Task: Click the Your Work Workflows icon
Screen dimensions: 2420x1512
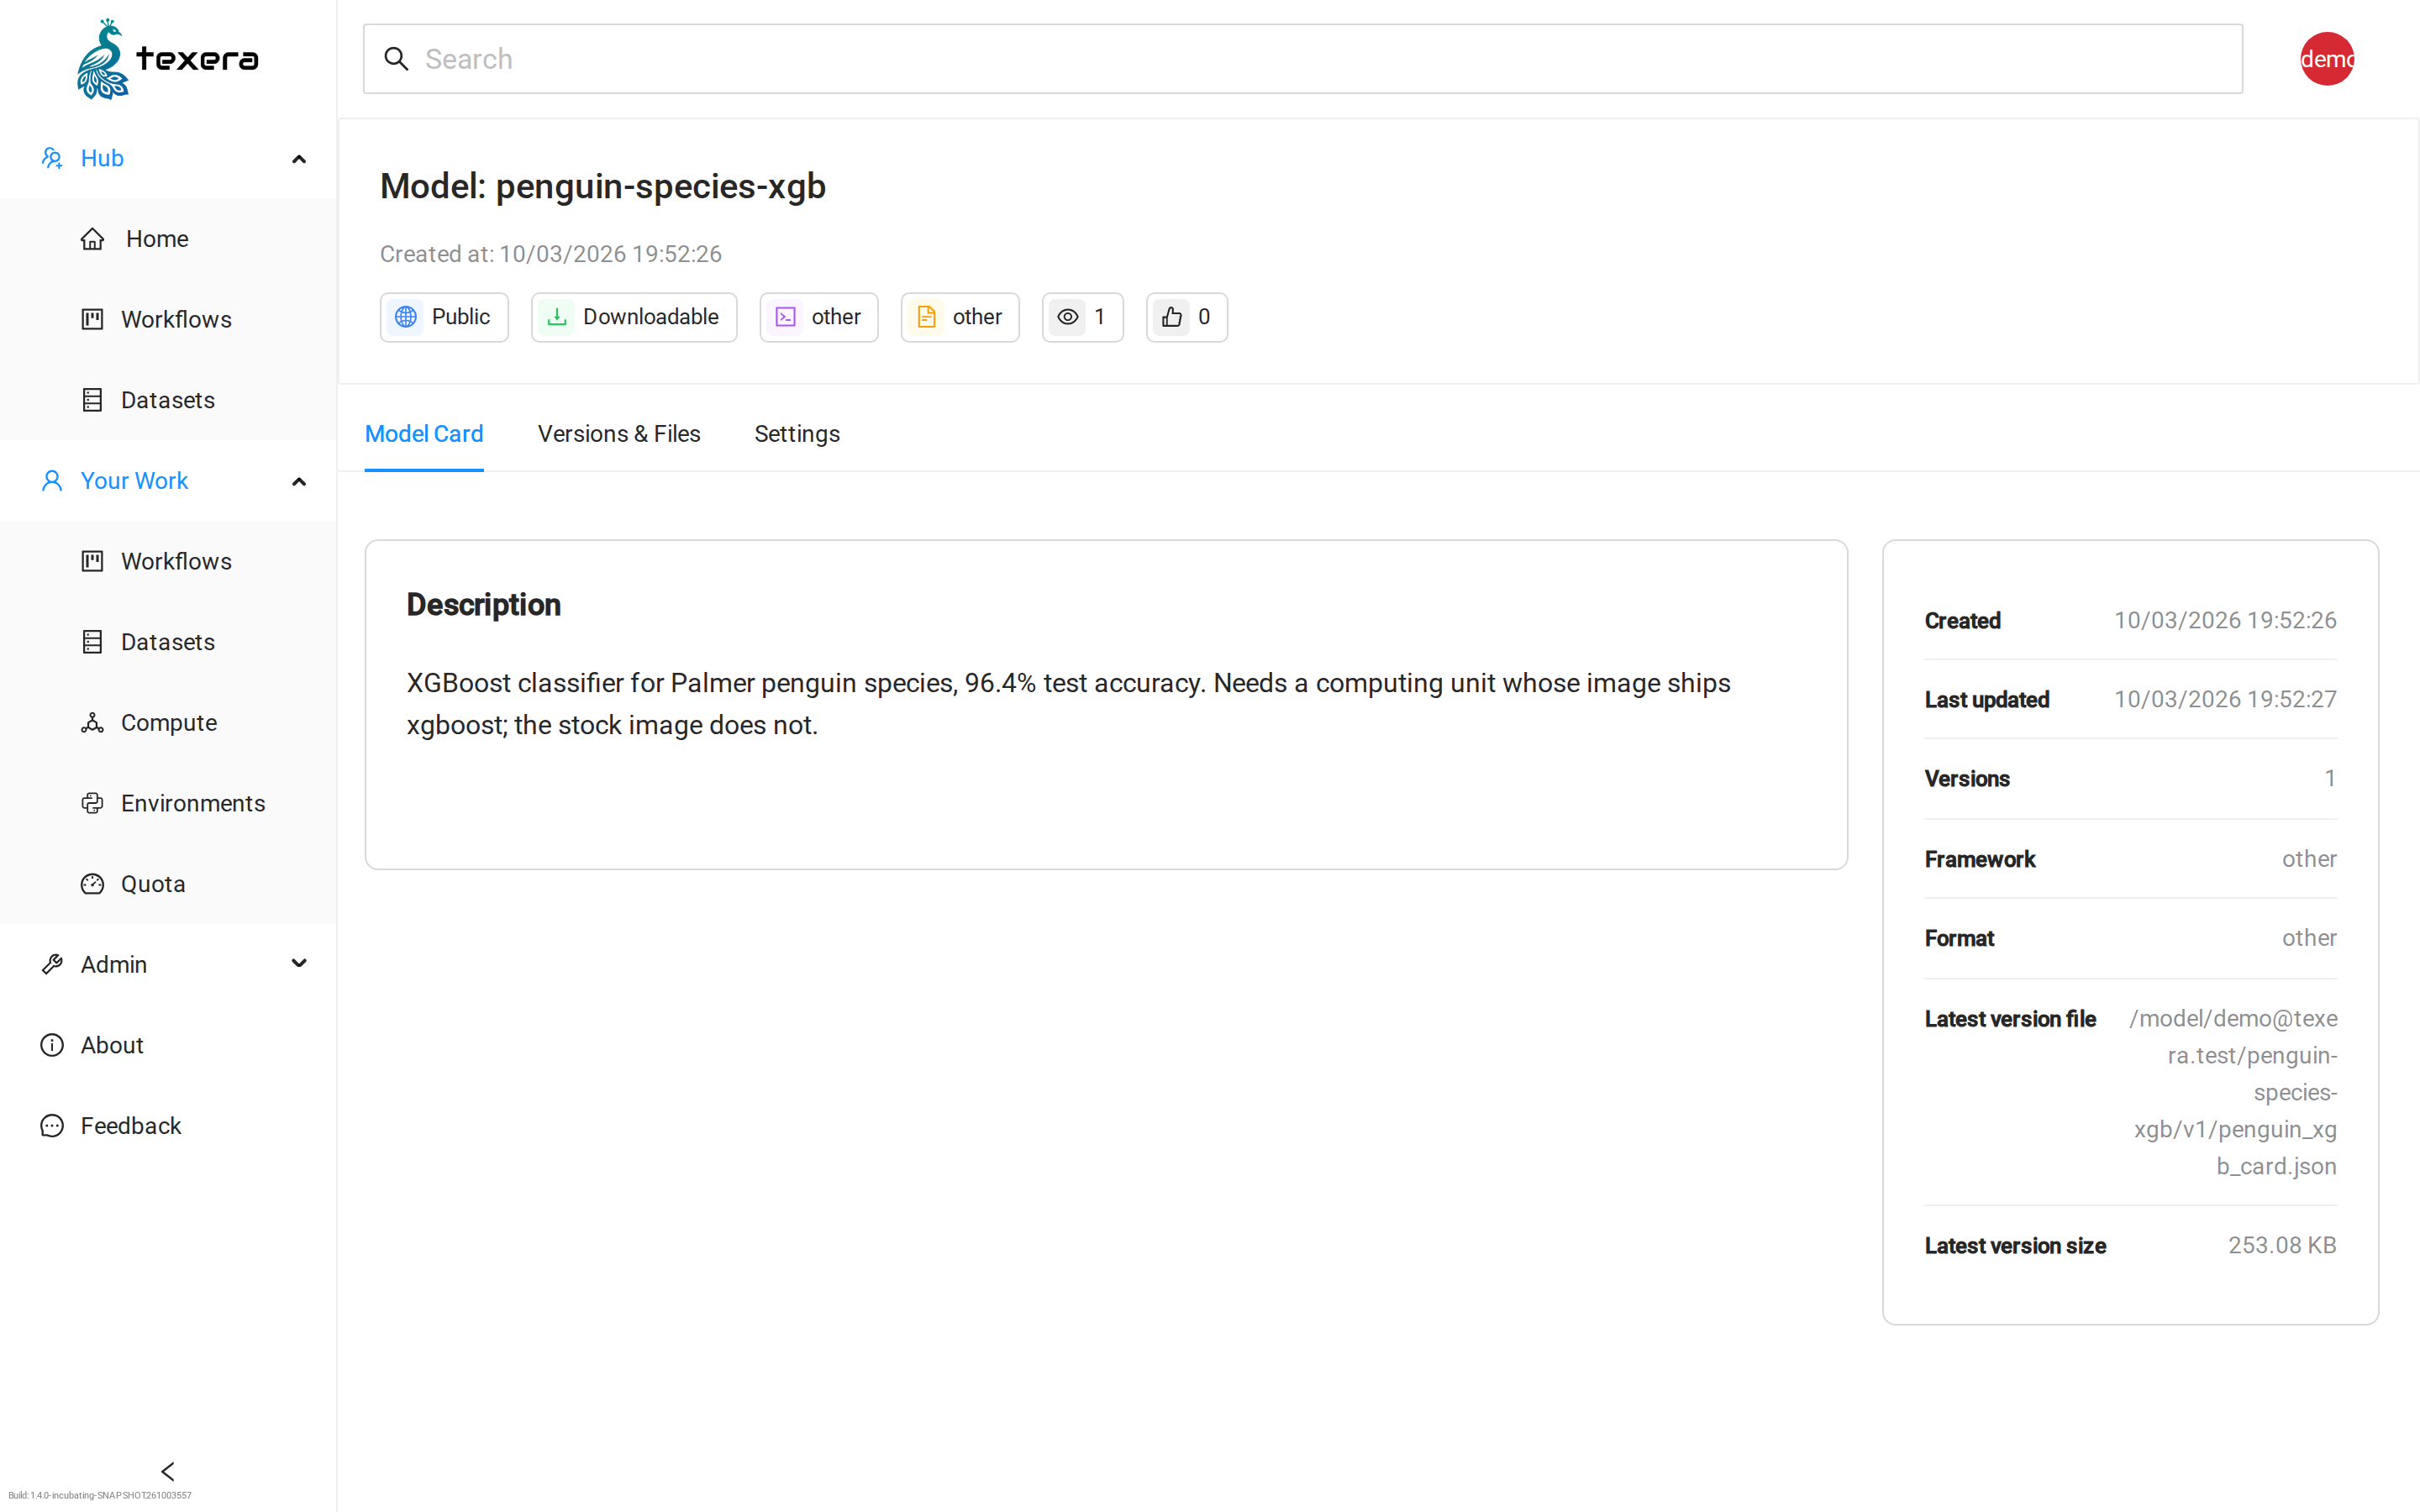Action: [x=92, y=561]
